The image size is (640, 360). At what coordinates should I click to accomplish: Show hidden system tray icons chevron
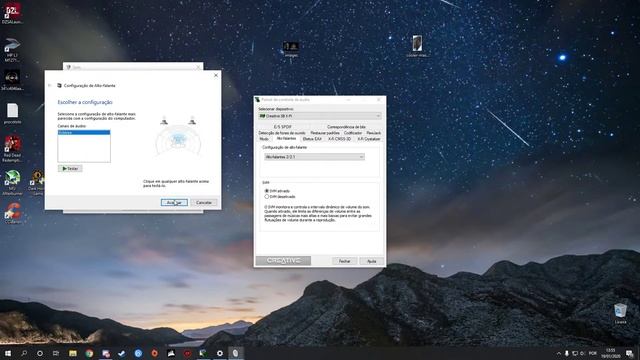[558, 353]
